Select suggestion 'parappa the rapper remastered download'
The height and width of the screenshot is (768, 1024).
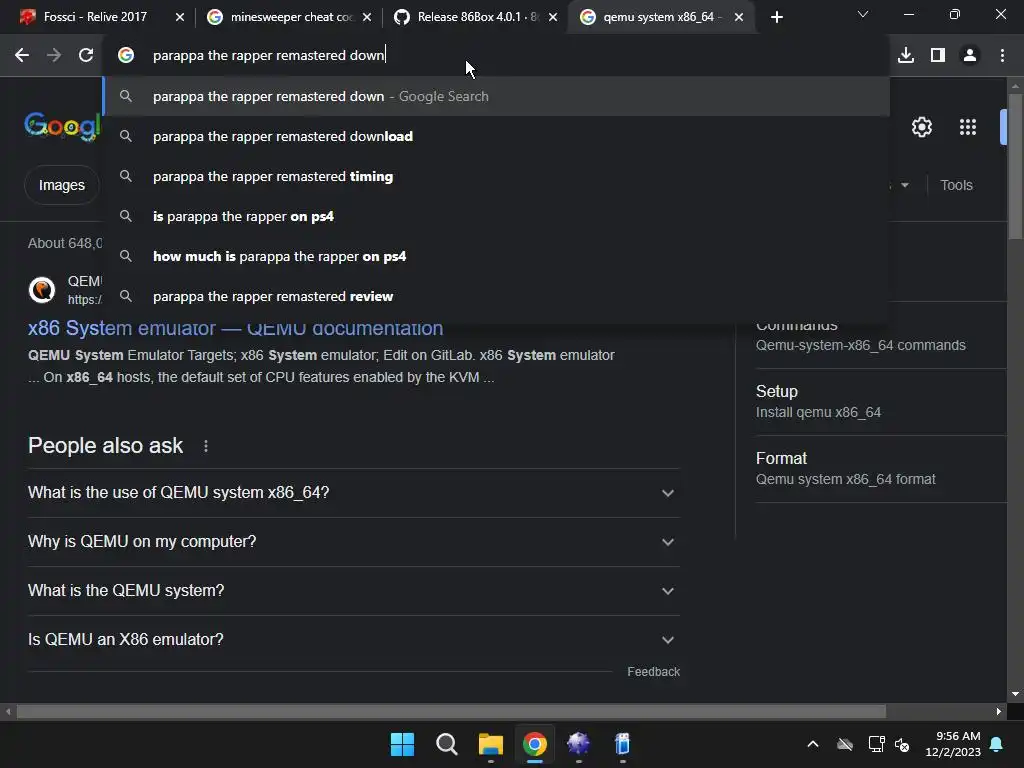(x=496, y=136)
